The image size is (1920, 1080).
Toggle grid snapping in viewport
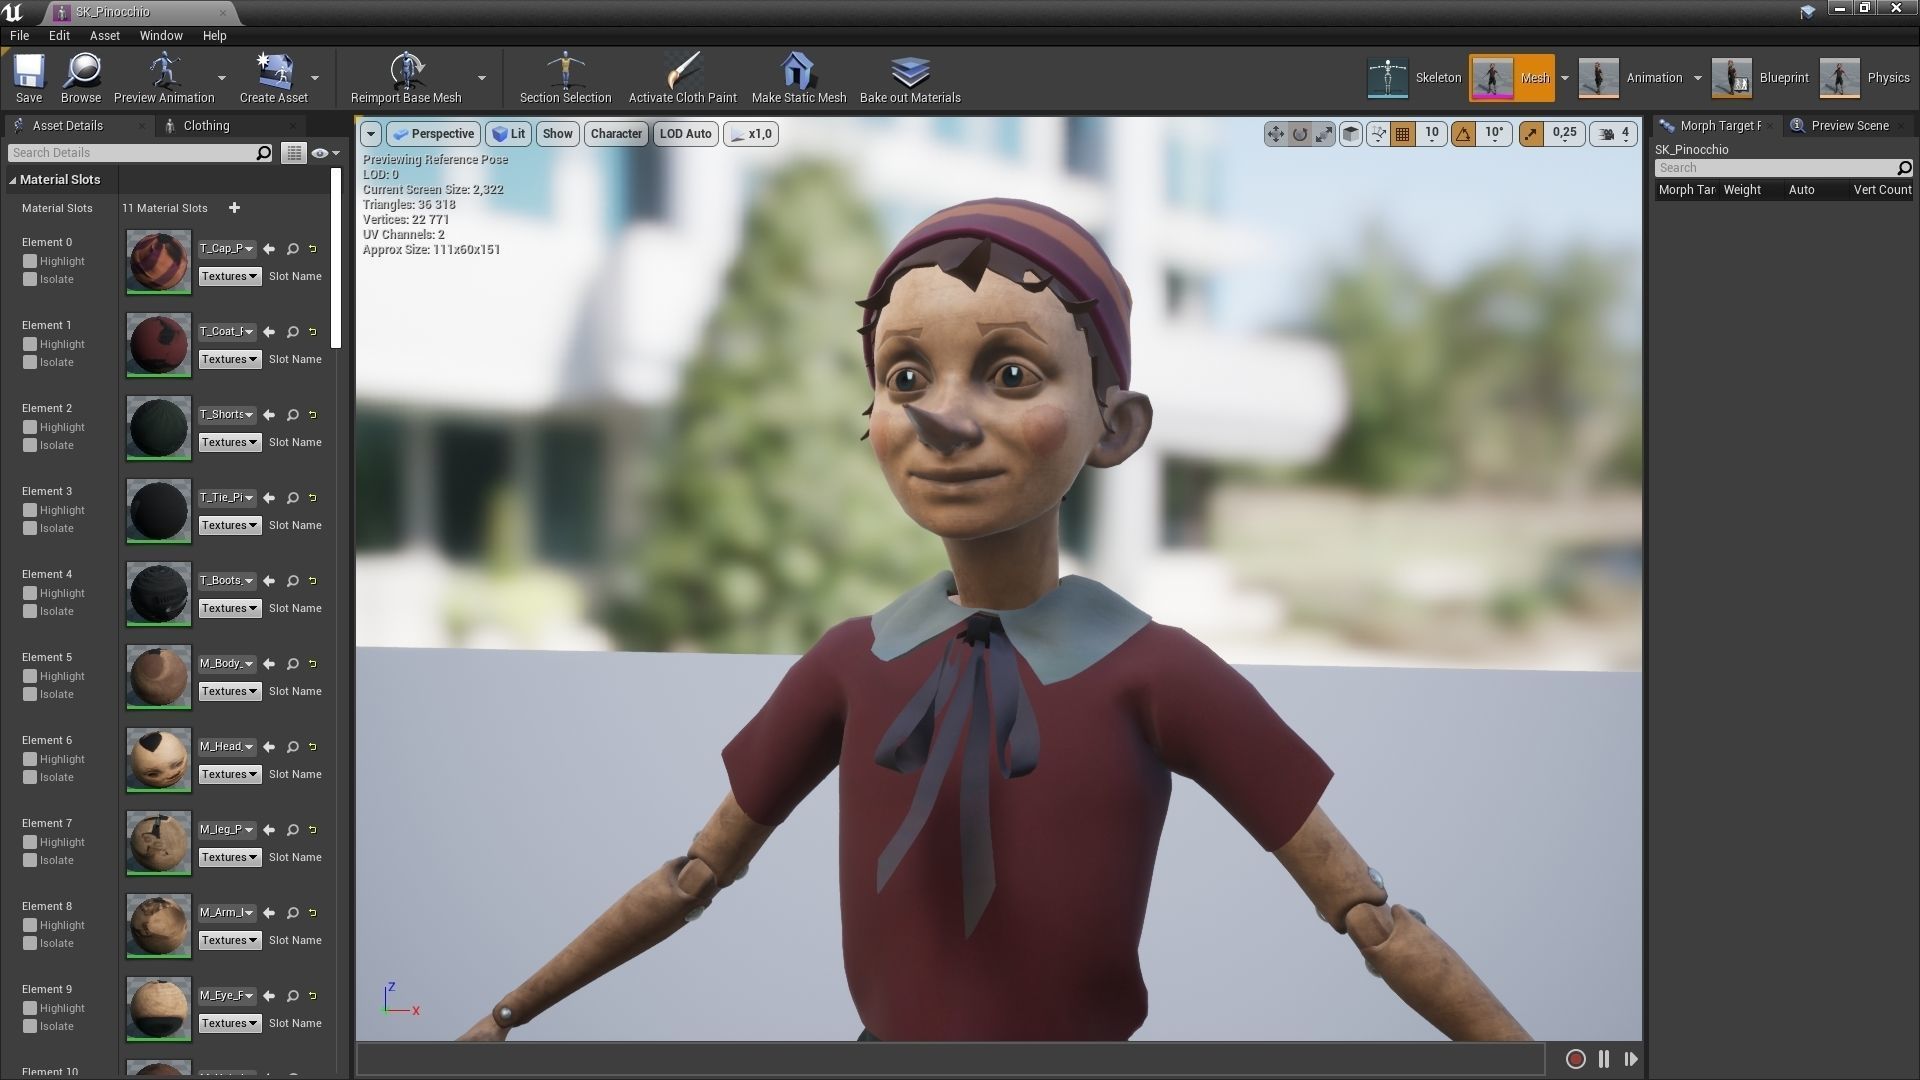coord(1403,134)
